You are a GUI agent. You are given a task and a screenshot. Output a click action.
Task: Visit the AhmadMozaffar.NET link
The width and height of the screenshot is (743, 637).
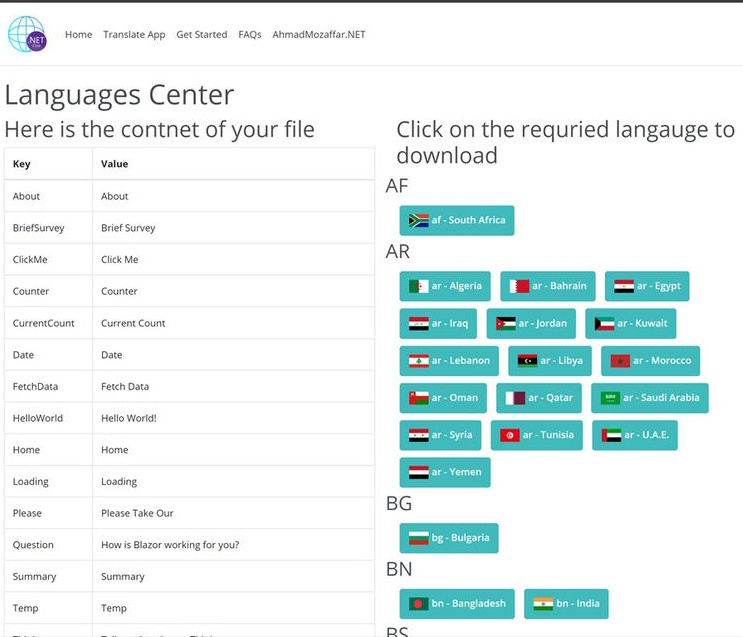[x=319, y=35]
